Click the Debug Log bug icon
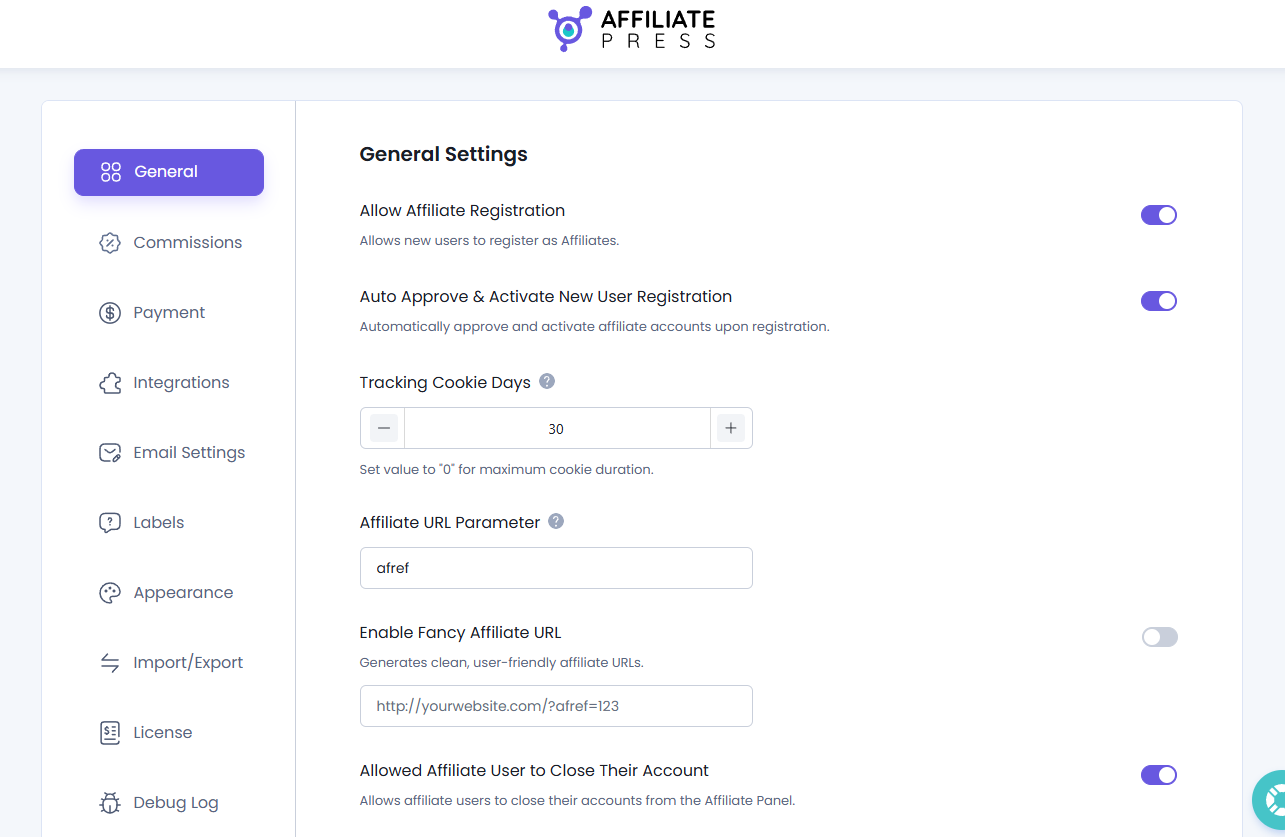Viewport: 1285px width, 837px height. pos(110,802)
